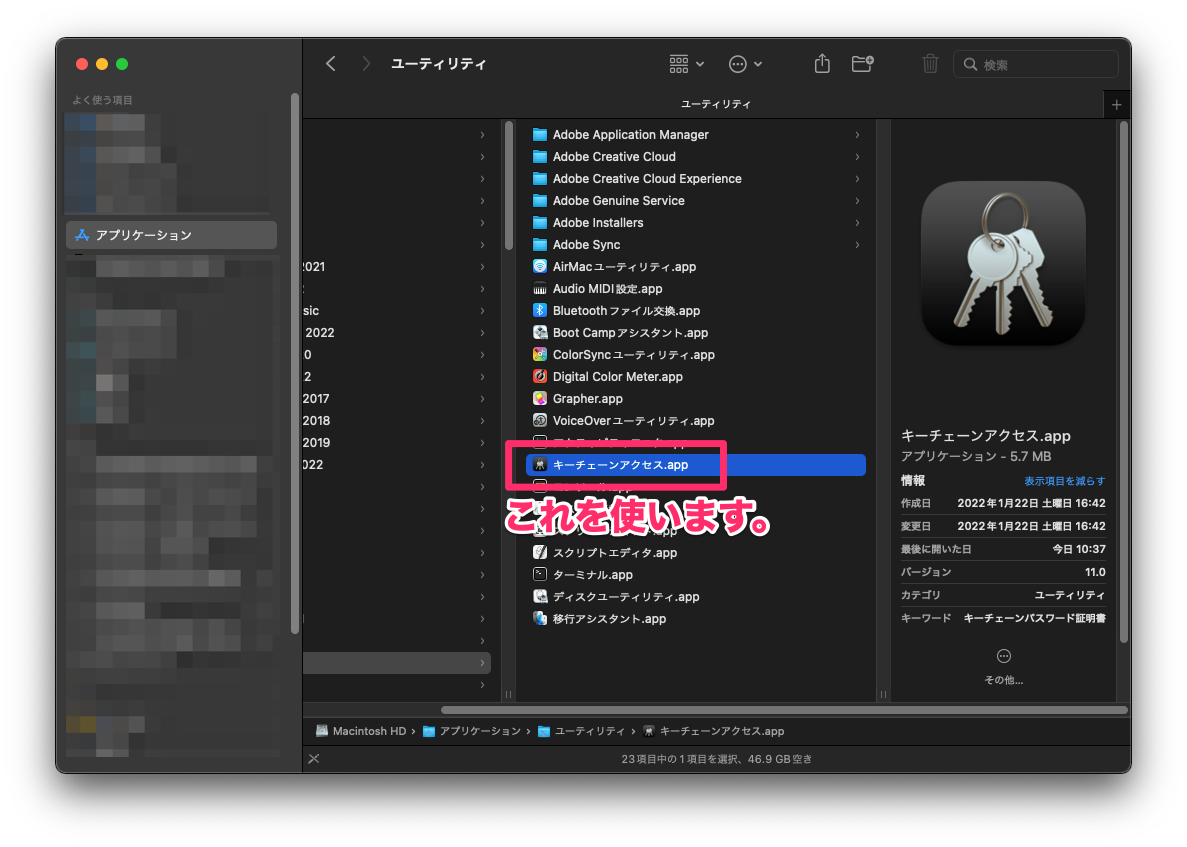
Task: Click the selected folder row in first column
Action: click(397, 663)
